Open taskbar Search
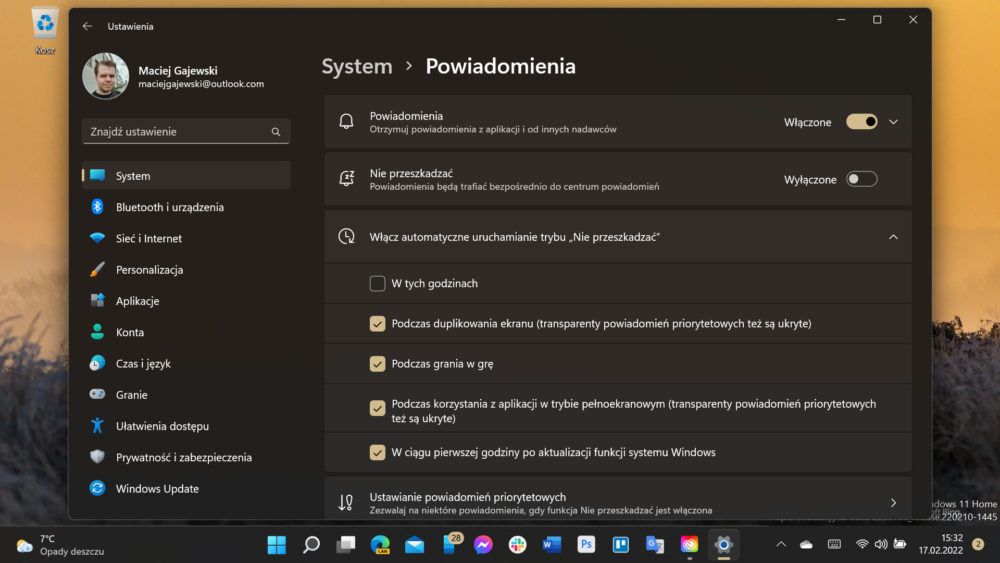 [311, 545]
